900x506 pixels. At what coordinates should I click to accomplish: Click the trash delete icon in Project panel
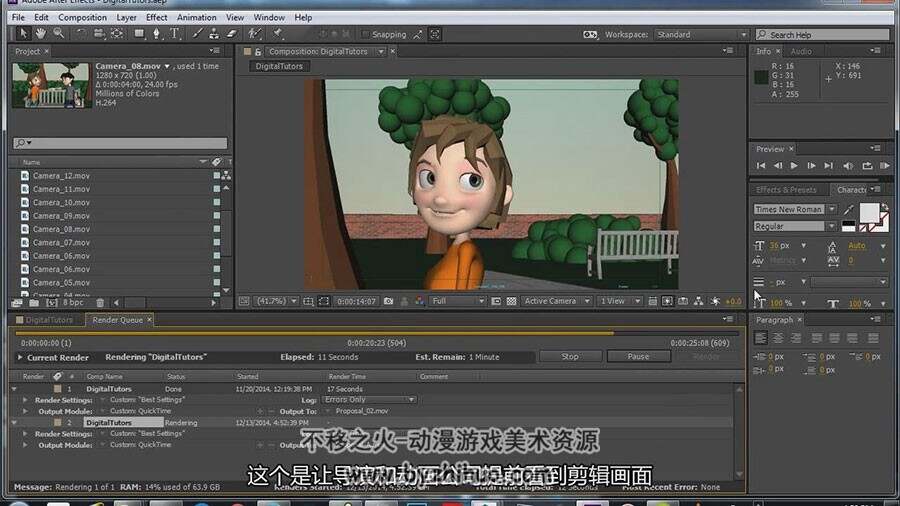coord(100,302)
